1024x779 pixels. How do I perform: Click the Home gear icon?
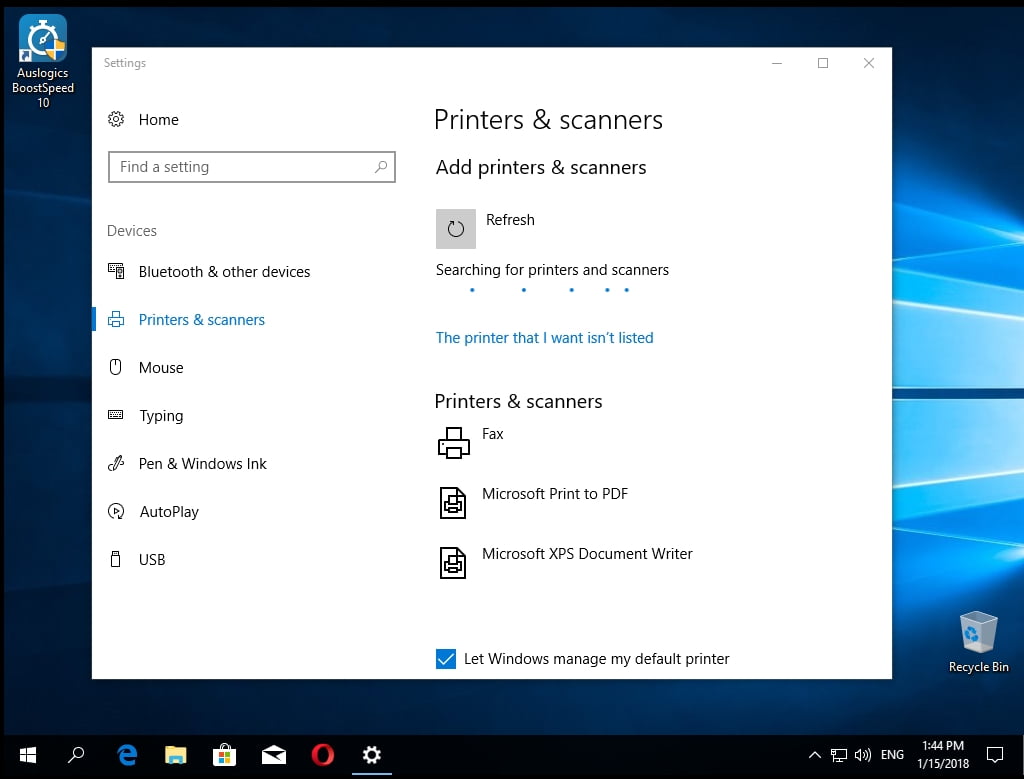(x=117, y=119)
